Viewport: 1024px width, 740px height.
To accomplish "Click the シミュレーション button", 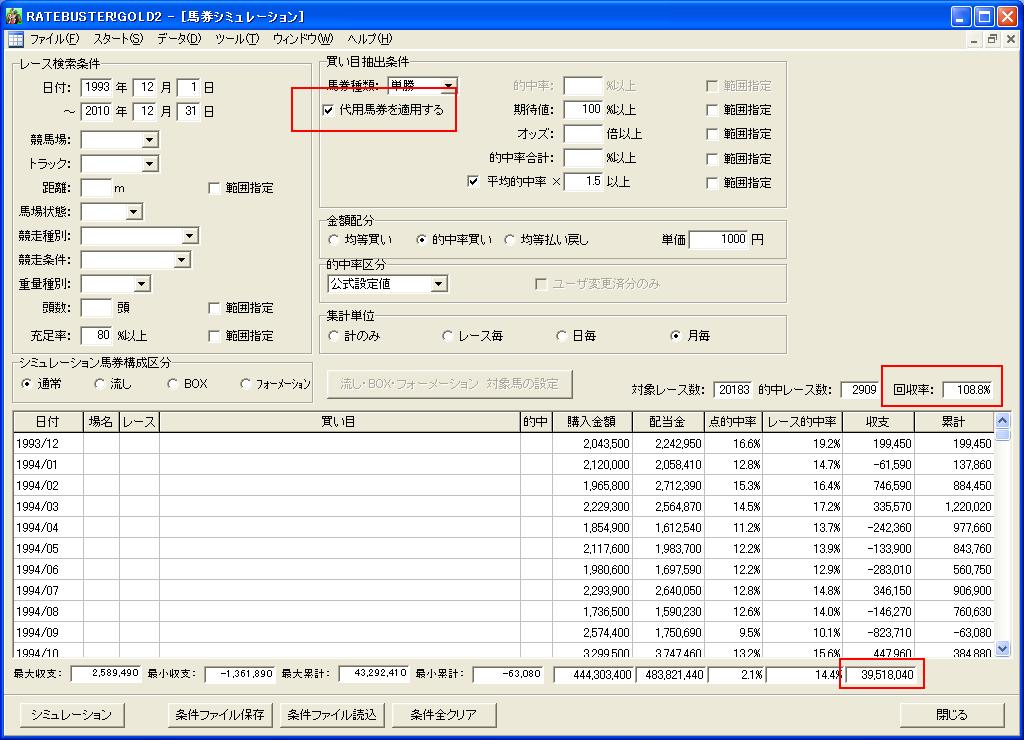I will coord(72,715).
